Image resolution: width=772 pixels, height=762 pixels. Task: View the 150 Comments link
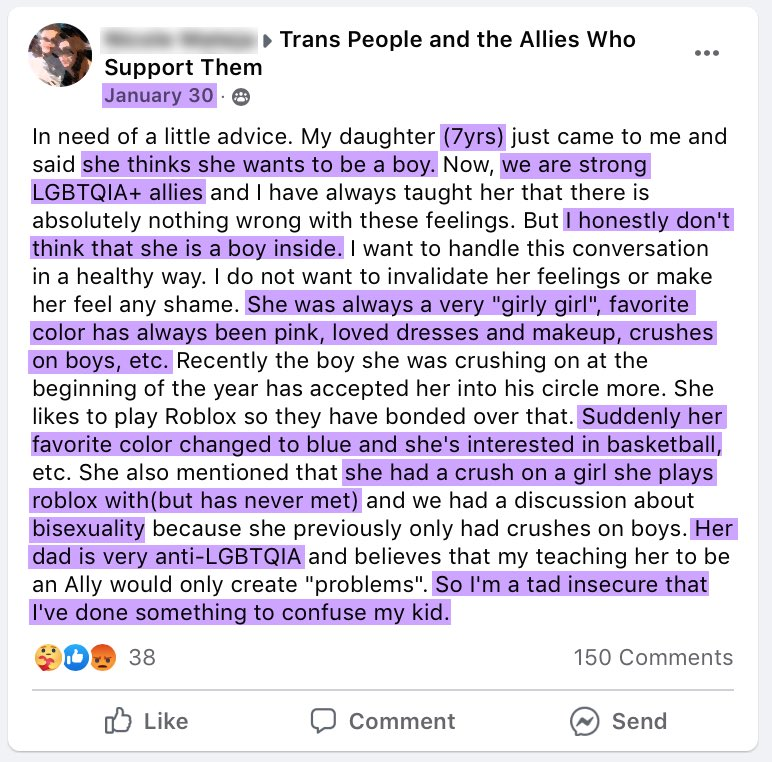point(653,657)
